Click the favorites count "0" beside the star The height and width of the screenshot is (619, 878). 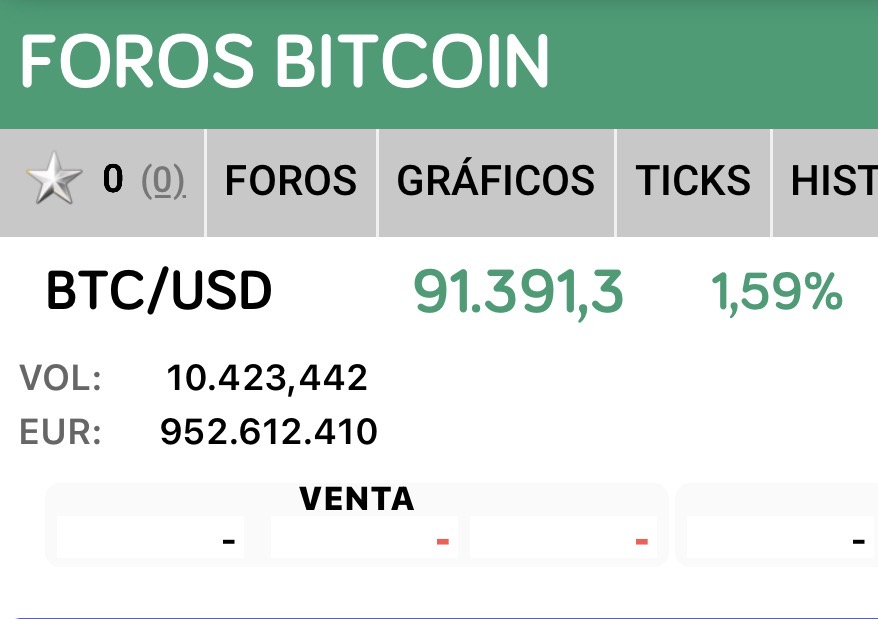113,180
